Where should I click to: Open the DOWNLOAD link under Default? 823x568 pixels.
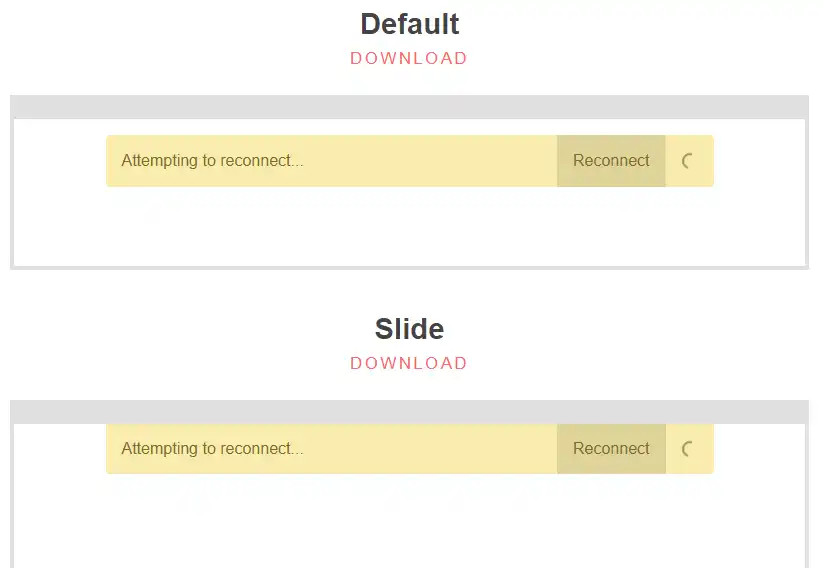[x=409, y=58]
